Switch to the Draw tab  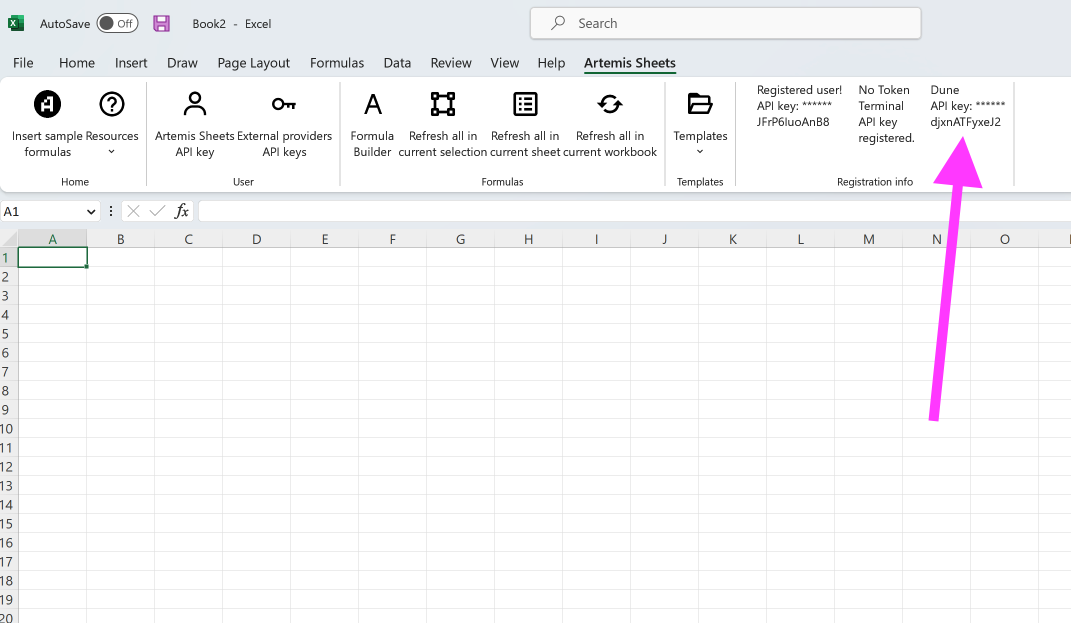(182, 63)
